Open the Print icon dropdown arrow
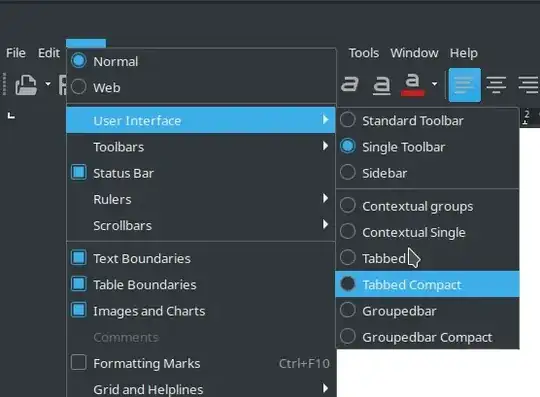The height and width of the screenshot is (397, 540). point(48,84)
